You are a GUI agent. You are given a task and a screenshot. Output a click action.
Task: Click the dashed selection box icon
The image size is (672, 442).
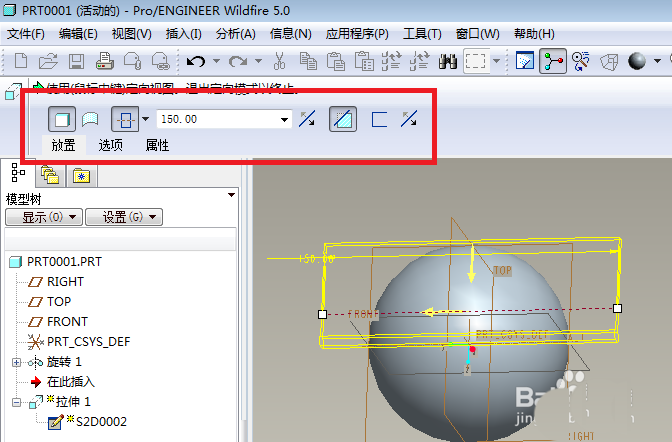click(x=476, y=61)
